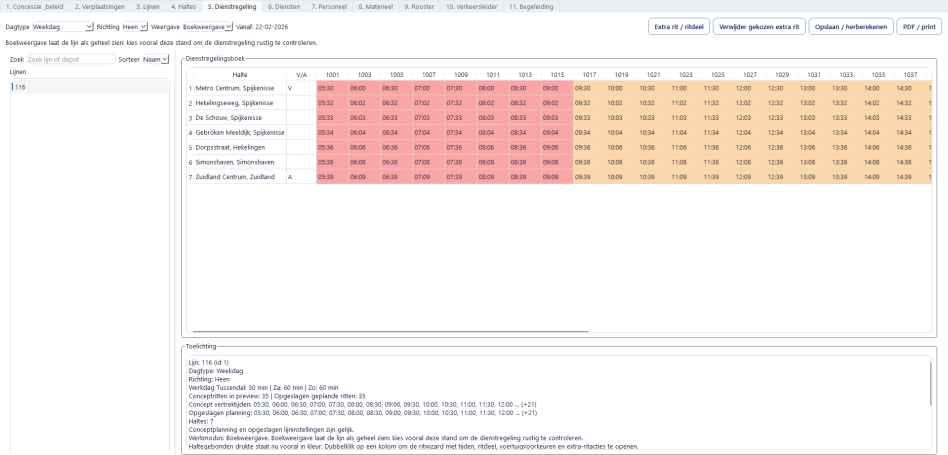The image size is (948, 455).
Task: Click the 09:30 cell for Metro Centrum
Action: [583, 88]
